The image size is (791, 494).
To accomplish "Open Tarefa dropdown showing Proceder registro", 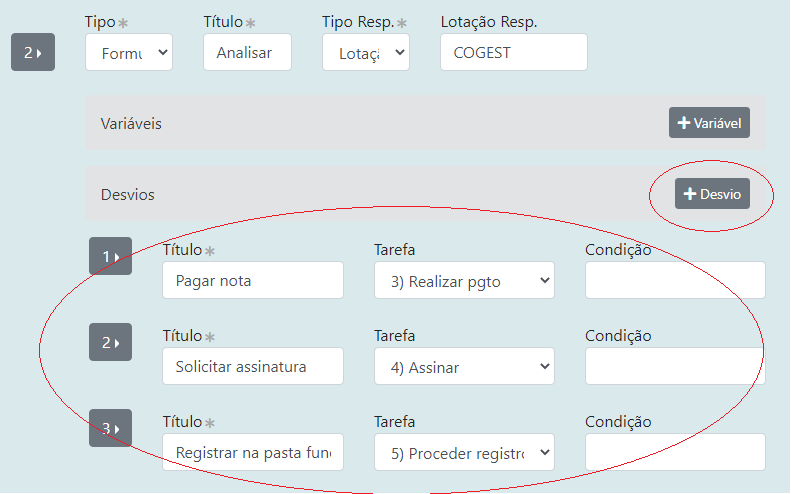I will coord(464,453).
